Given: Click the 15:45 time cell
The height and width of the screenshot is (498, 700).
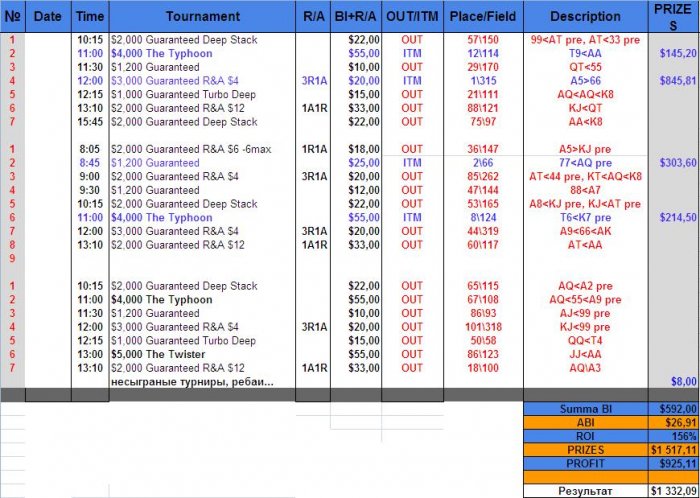Looking at the screenshot, I should point(90,122).
